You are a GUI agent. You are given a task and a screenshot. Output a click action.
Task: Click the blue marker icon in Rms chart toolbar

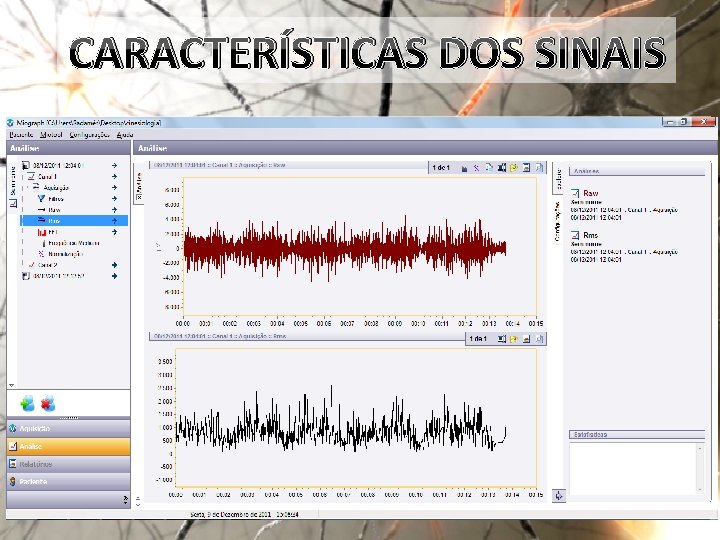pyautogui.click(x=501, y=339)
